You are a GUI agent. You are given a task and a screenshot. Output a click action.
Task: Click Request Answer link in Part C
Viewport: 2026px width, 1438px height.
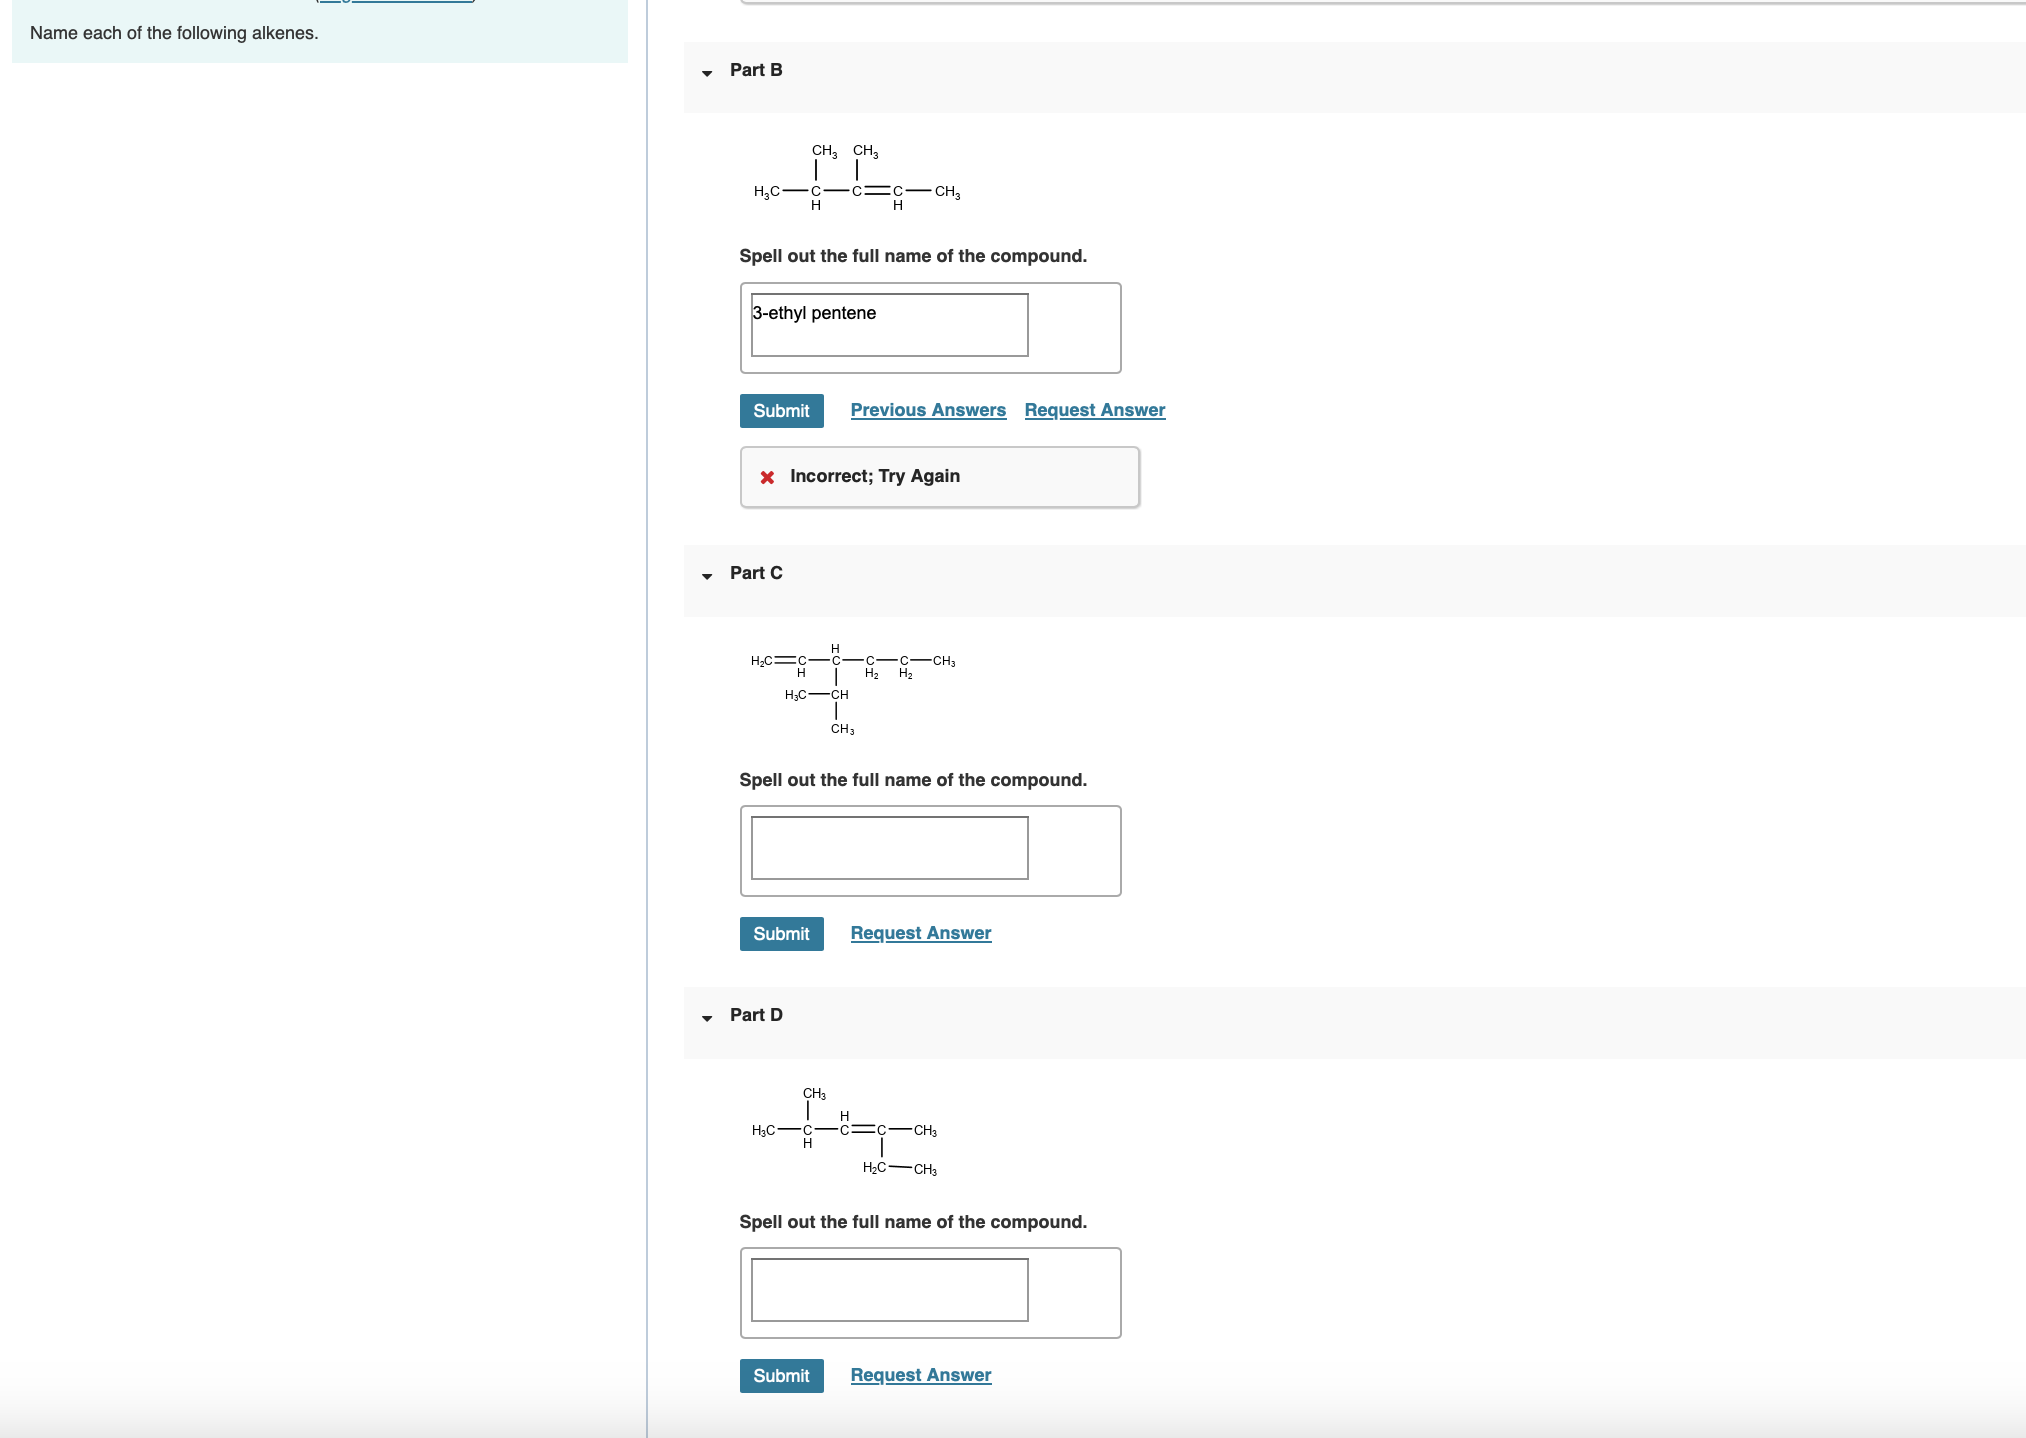click(x=920, y=933)
